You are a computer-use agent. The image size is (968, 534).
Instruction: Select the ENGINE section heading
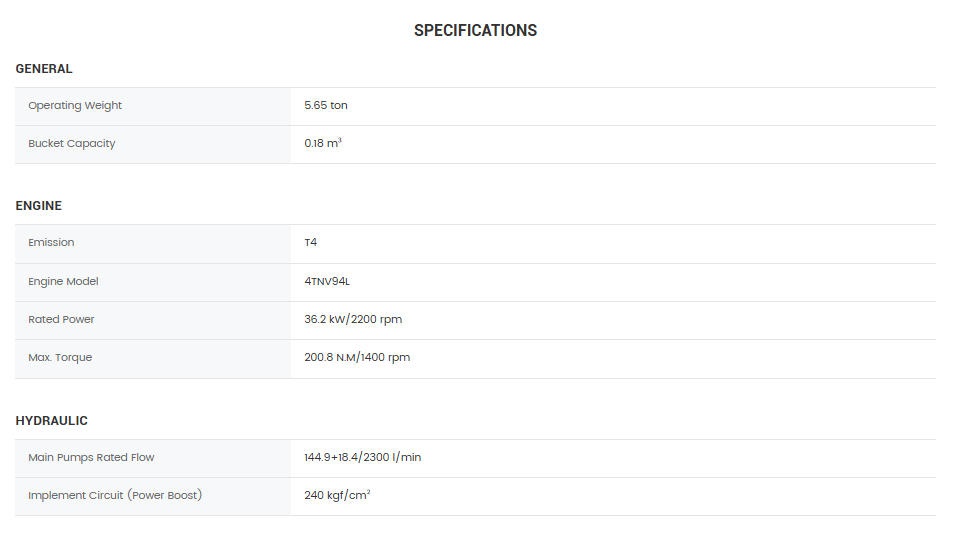click(x=39, y=206)
